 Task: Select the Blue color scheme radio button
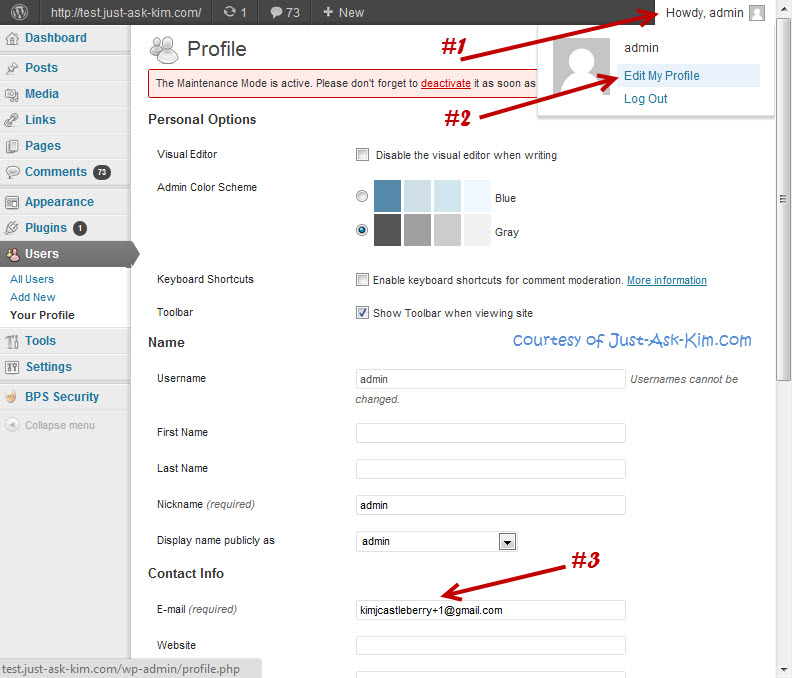pyautogui.click(x=362, y=196)
